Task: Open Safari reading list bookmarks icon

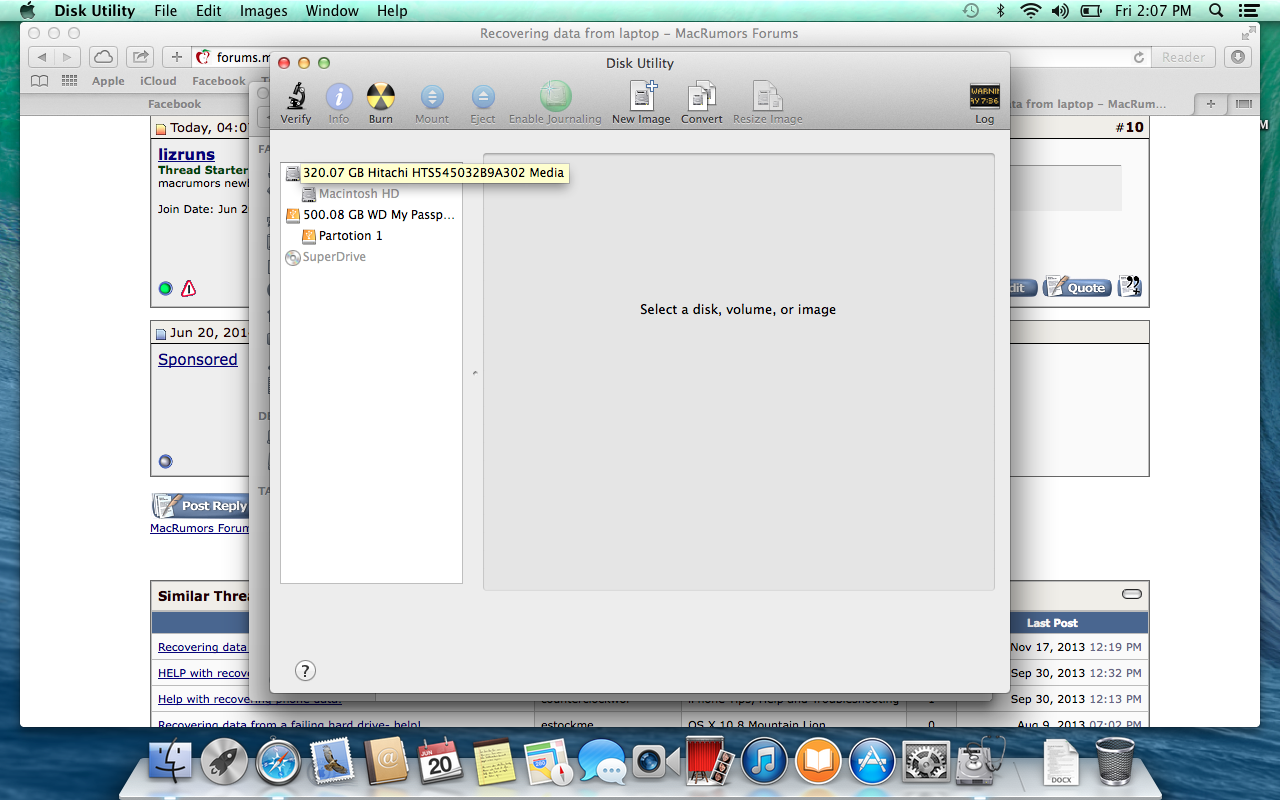Action: click(x=39, y=81)
